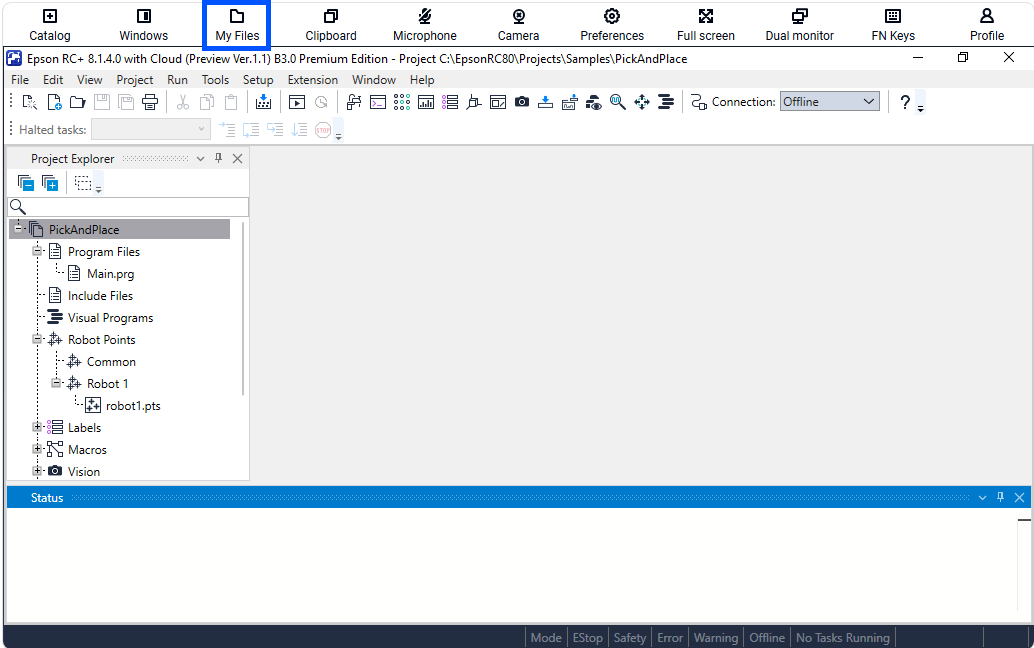Select Common under Robot Points
This screenshot has height=648, width=1034.
coord(111,361)
